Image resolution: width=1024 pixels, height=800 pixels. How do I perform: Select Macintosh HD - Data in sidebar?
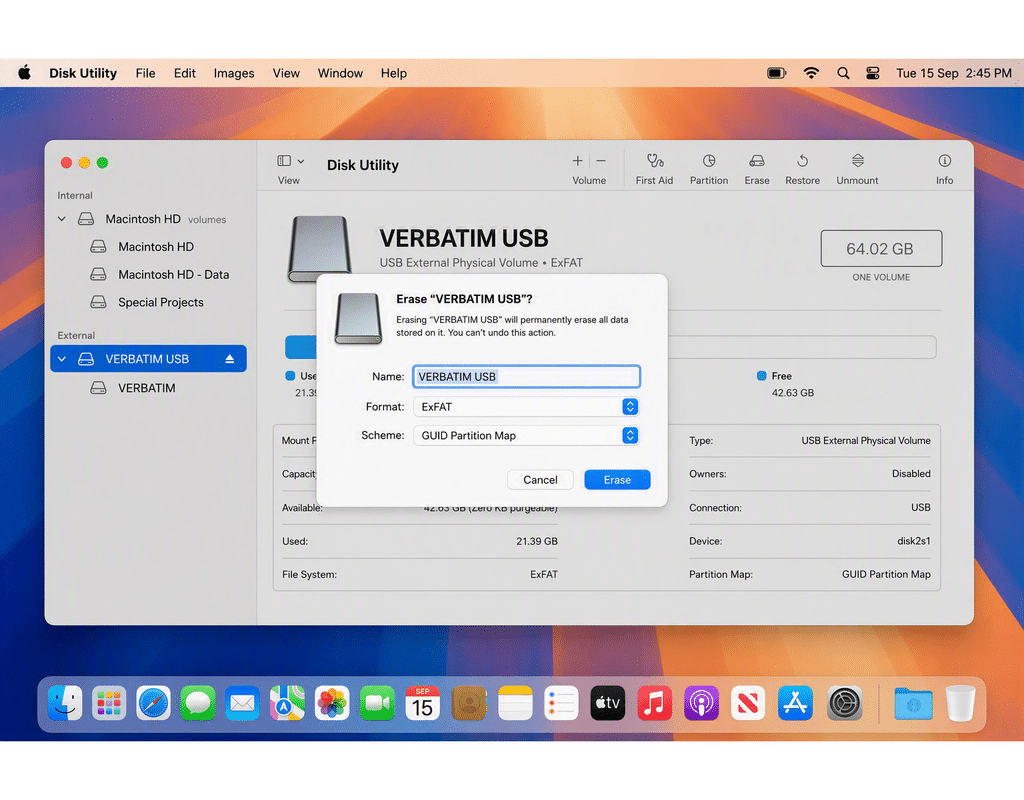point(173,275)
